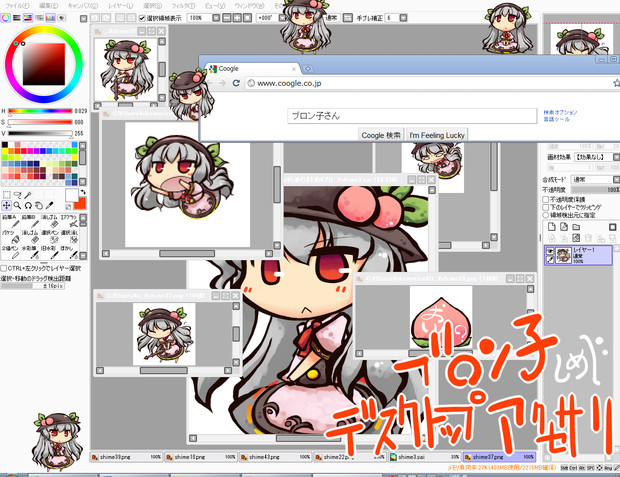Open 言語ツール link in Chrome
The image size is (620, 477).
pyautogui.click(x=556, y=119)
